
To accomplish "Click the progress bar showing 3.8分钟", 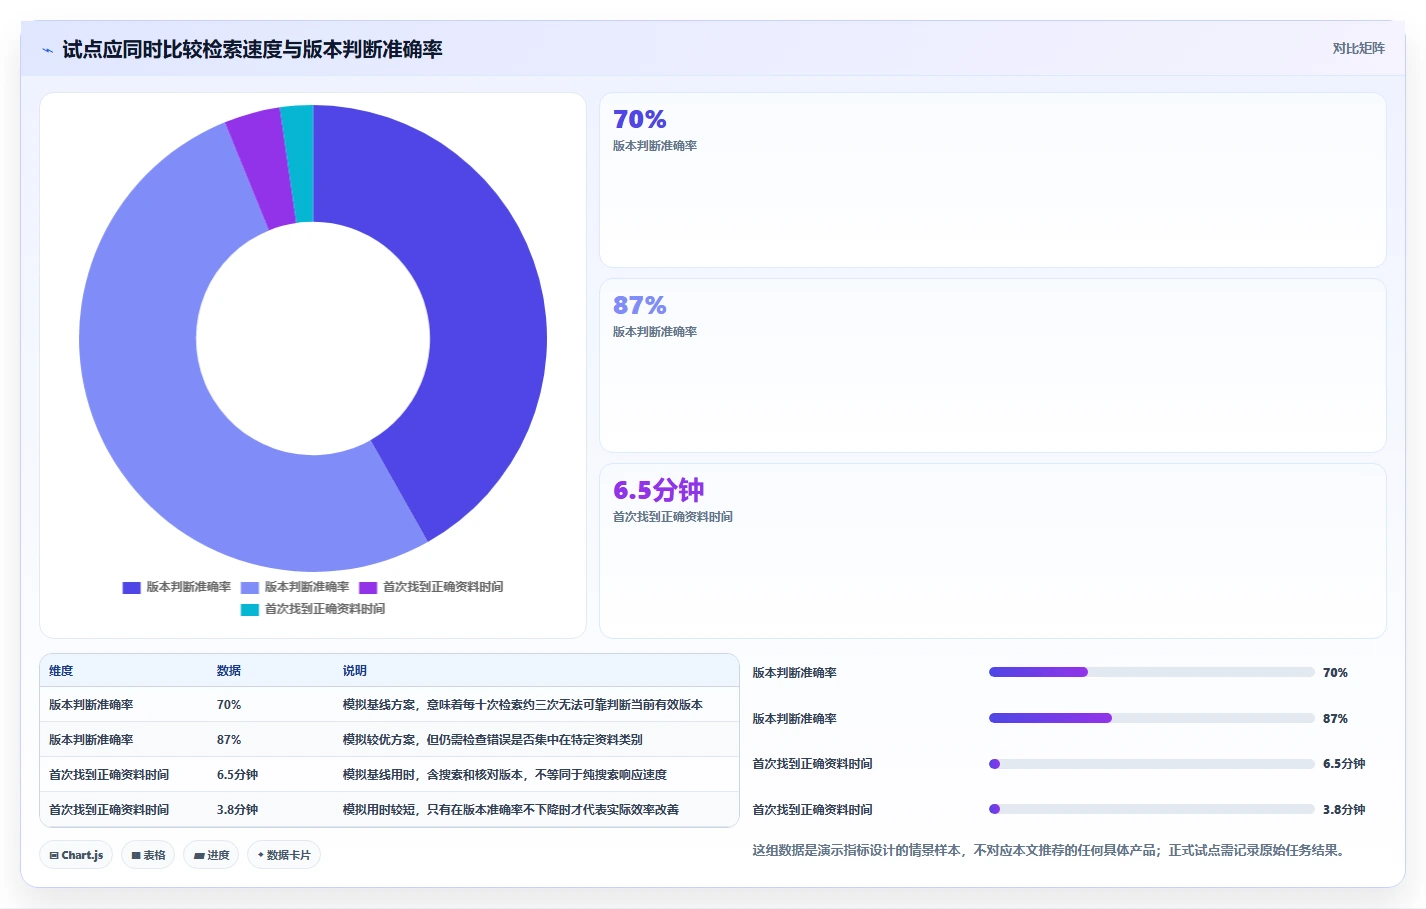I will (x=1151, y=809).
